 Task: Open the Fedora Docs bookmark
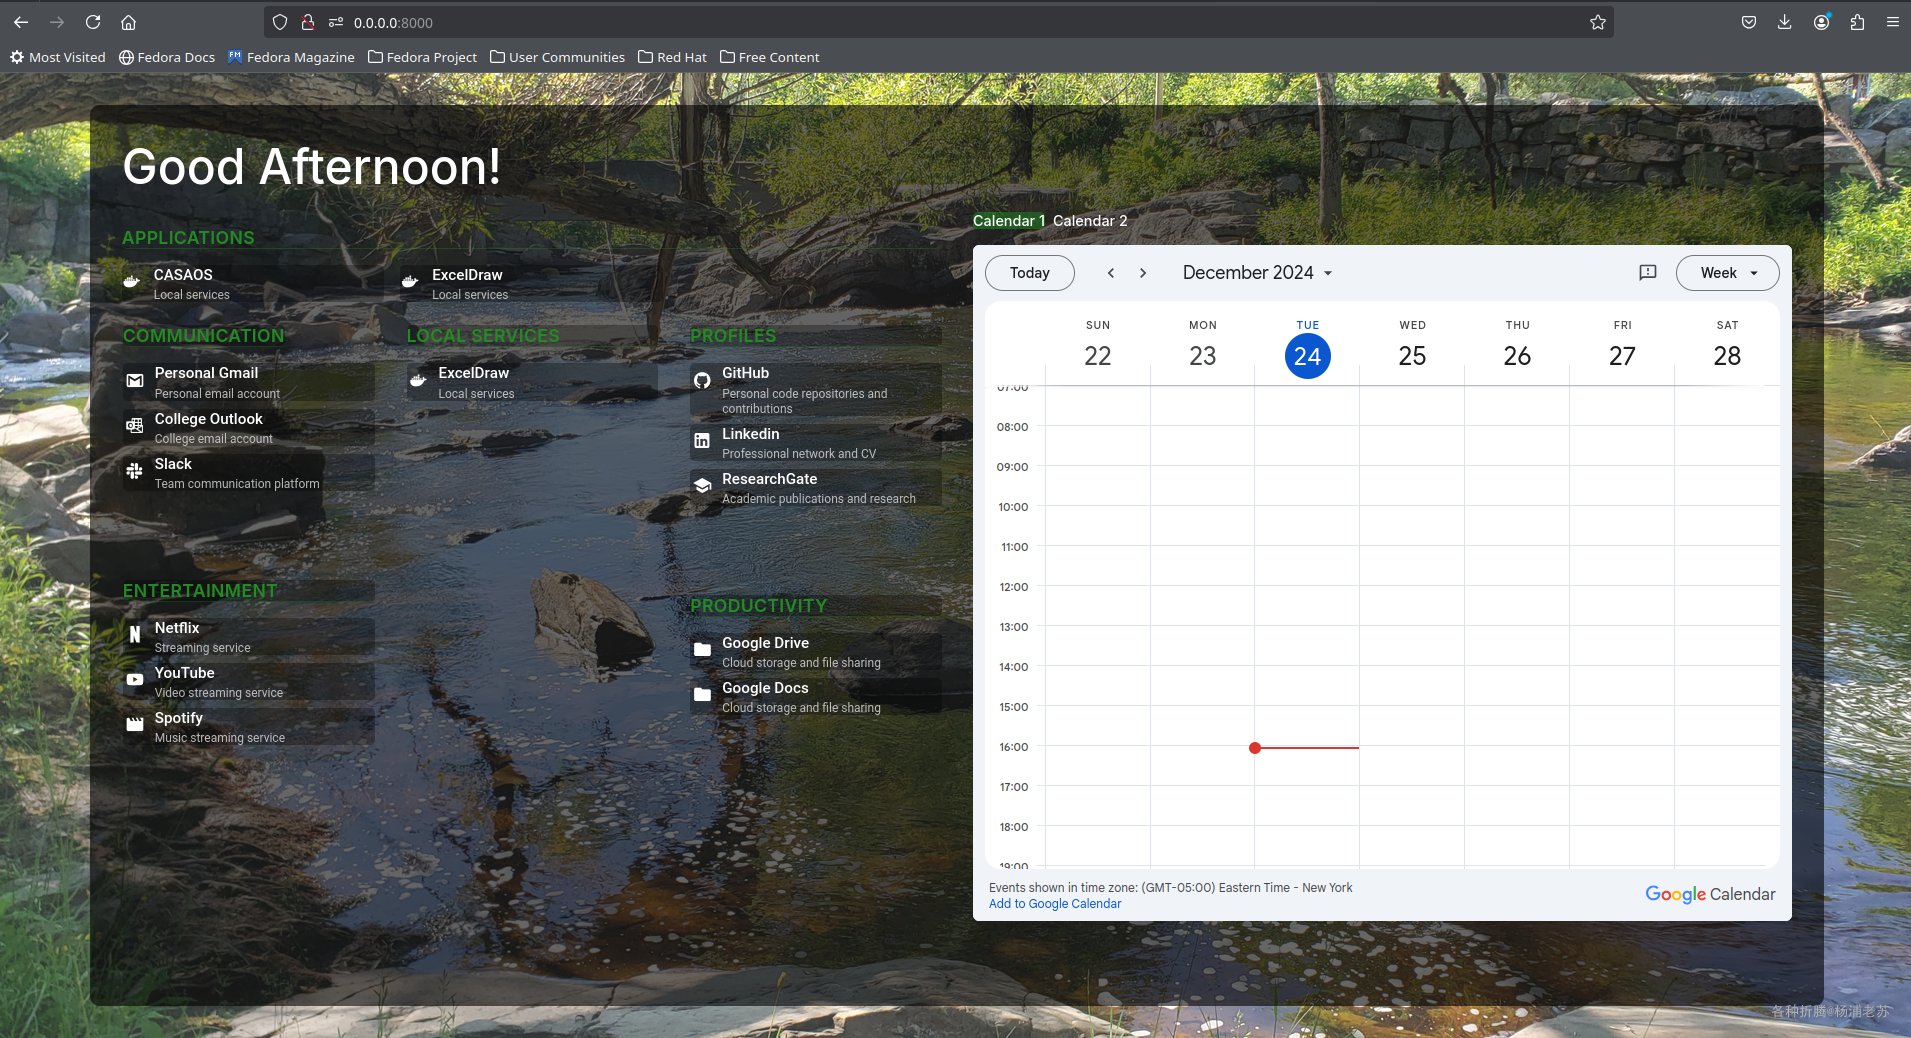click(167, 57)
